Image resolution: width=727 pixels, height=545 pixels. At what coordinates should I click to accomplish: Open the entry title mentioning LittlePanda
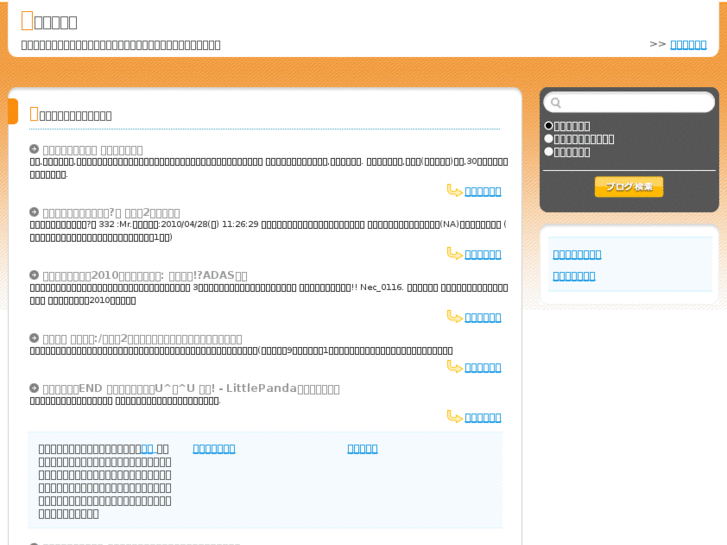coord(191,389)
